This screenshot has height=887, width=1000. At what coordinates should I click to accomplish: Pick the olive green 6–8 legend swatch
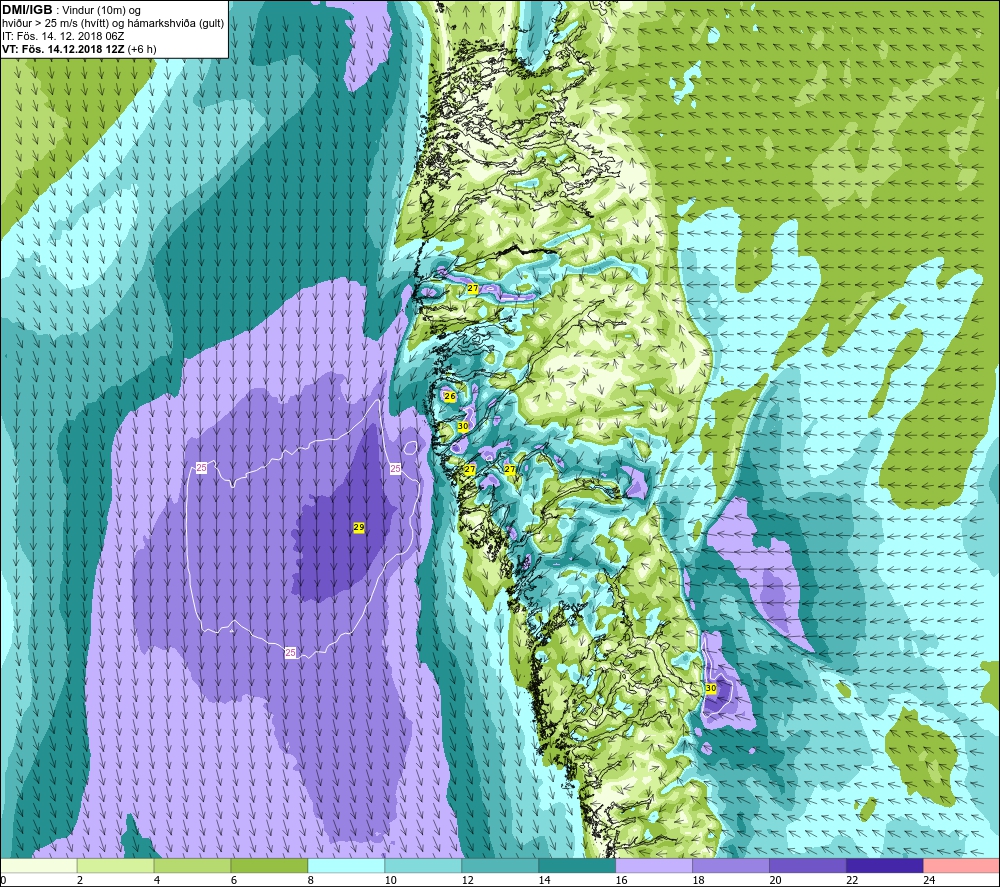click(x=269, y=866)
